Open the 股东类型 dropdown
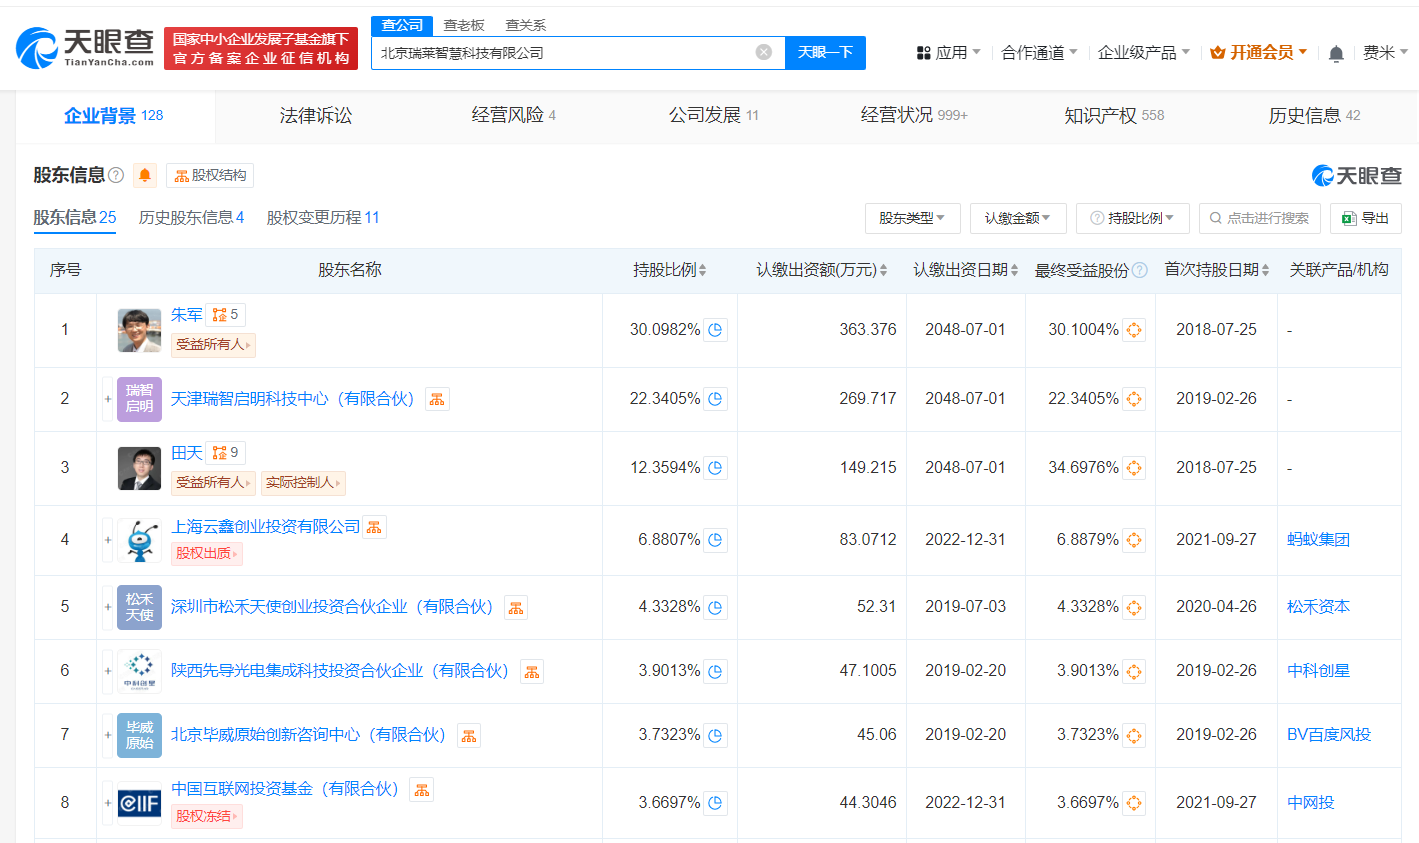Image resolution: width=1419 pixels, height=843 pixels. click(912, 218)
